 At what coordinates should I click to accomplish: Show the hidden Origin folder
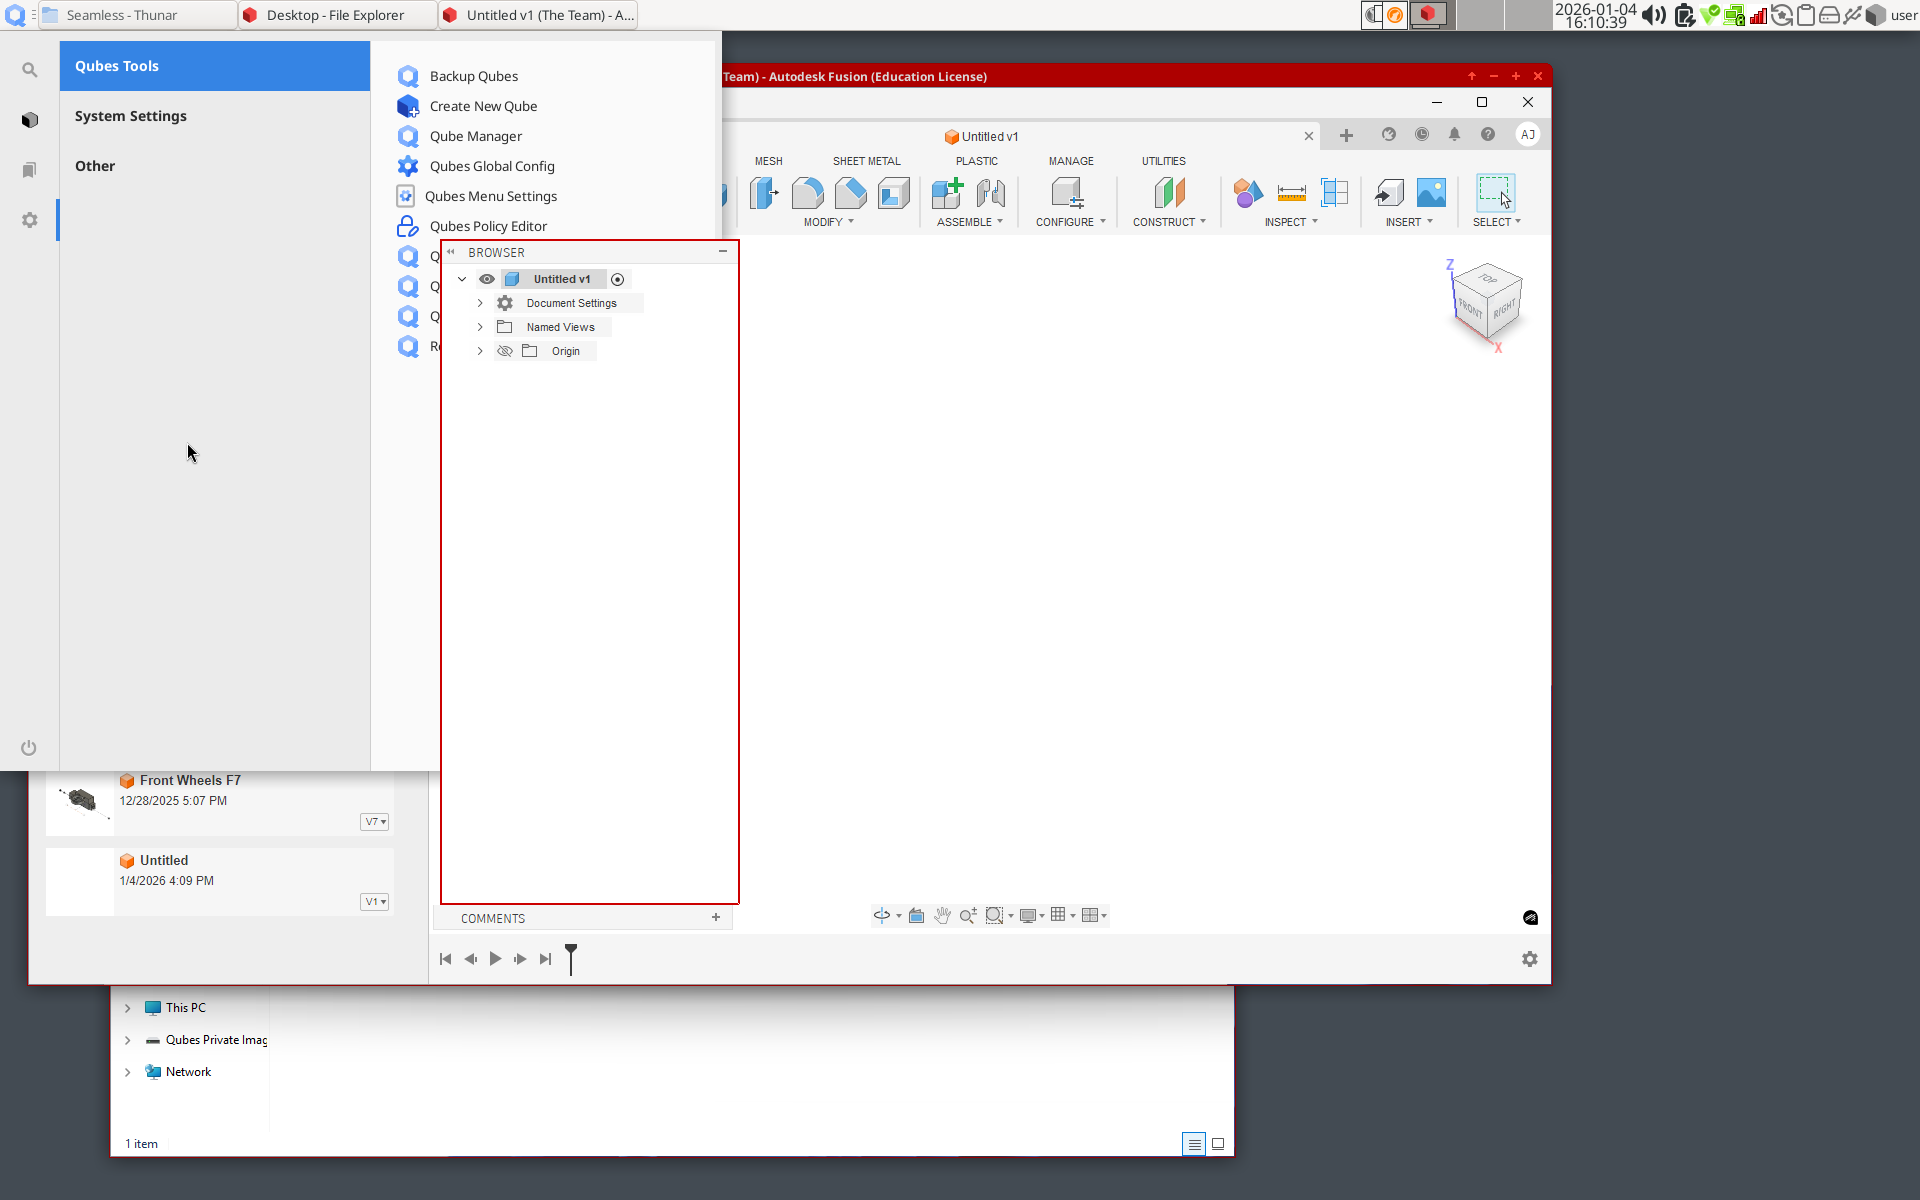click(x=505, y=351)
